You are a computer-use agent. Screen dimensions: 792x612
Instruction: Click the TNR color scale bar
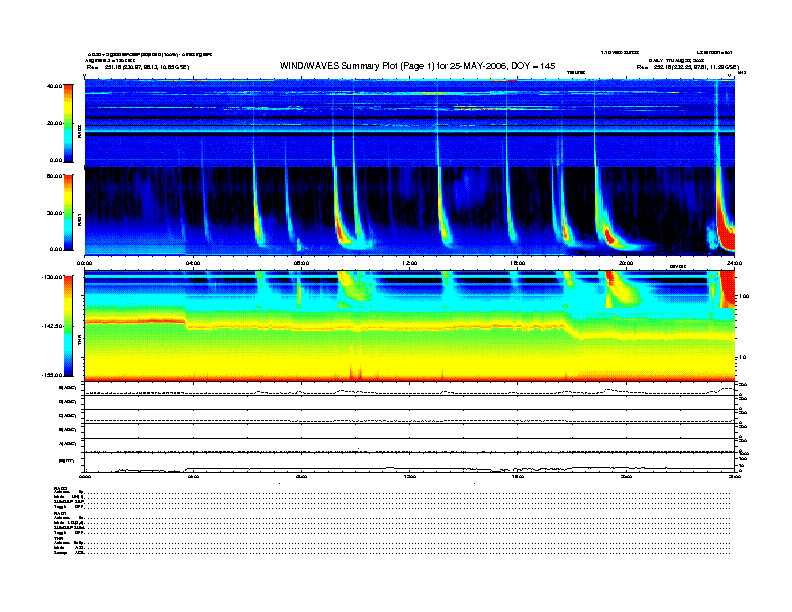click(x=68, y=326)
